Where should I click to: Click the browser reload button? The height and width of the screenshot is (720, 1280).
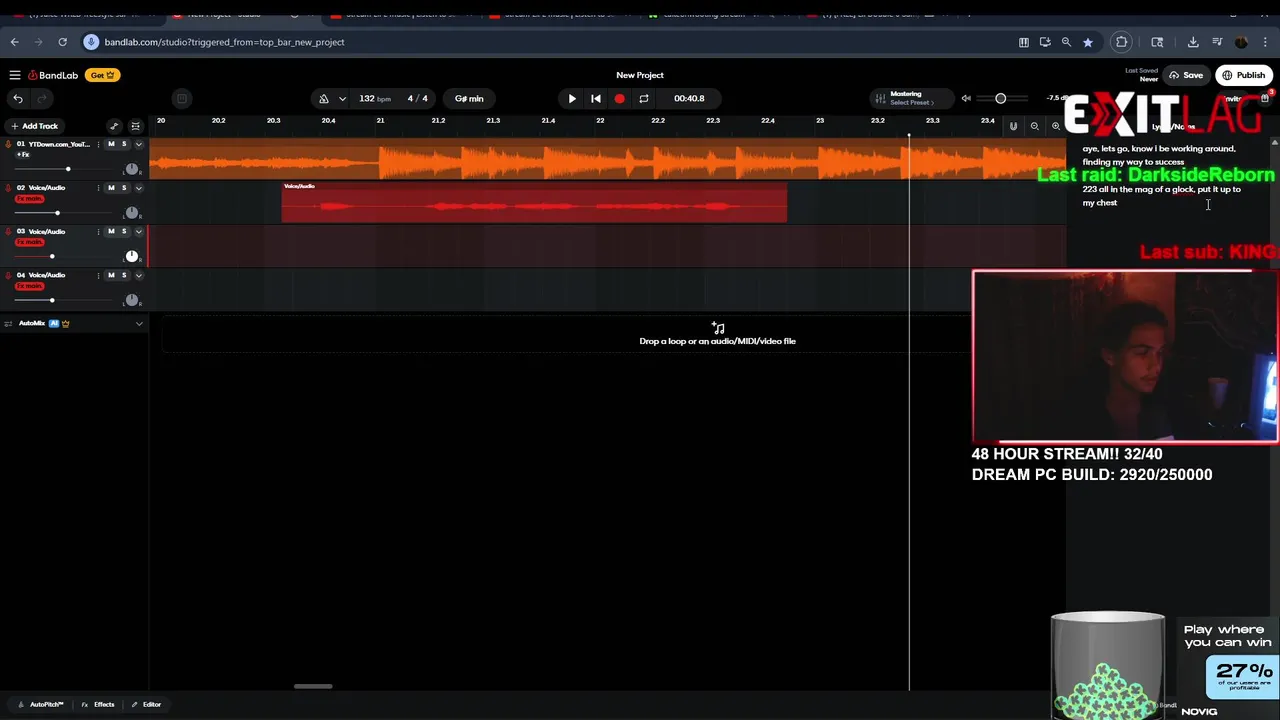pos(62,42)
